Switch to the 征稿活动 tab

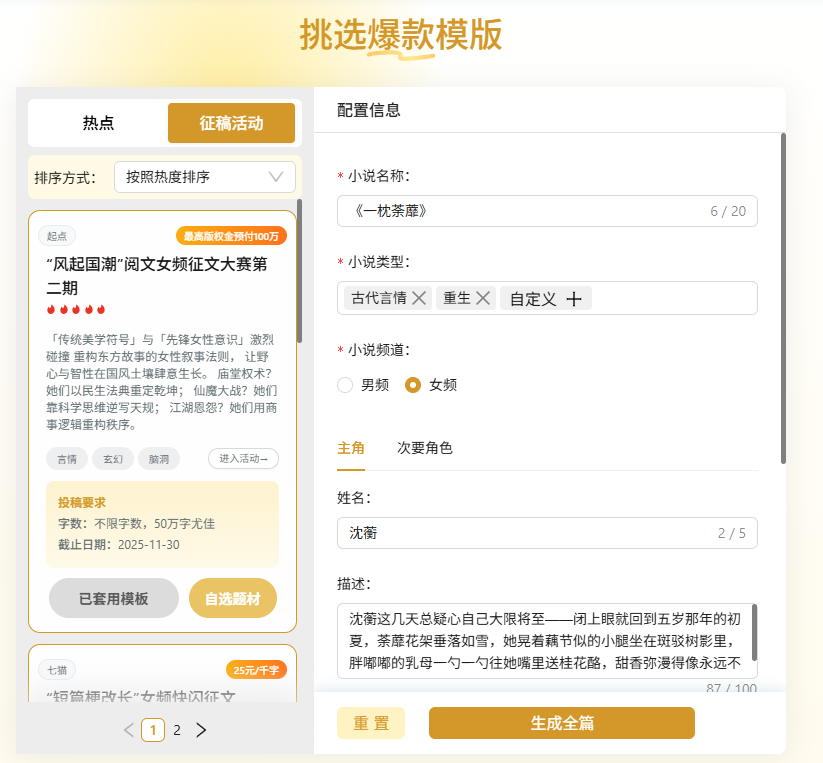231,123
